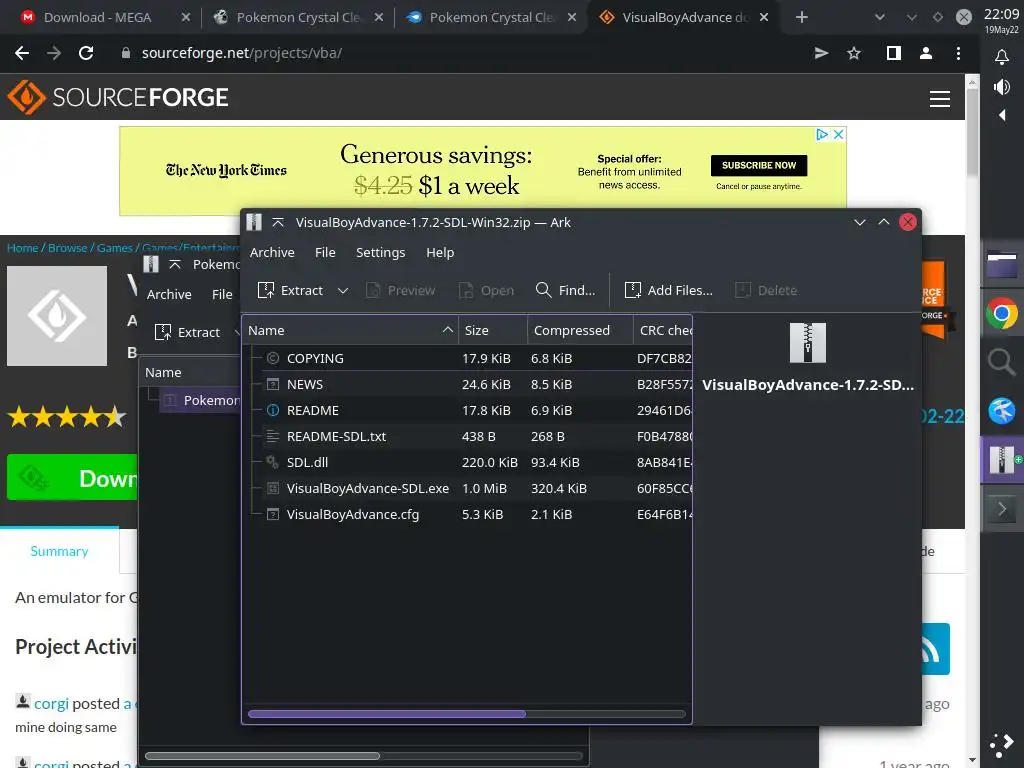Click the SourceForge logo
Screen dimensions: 1024x768
[118, 97]
